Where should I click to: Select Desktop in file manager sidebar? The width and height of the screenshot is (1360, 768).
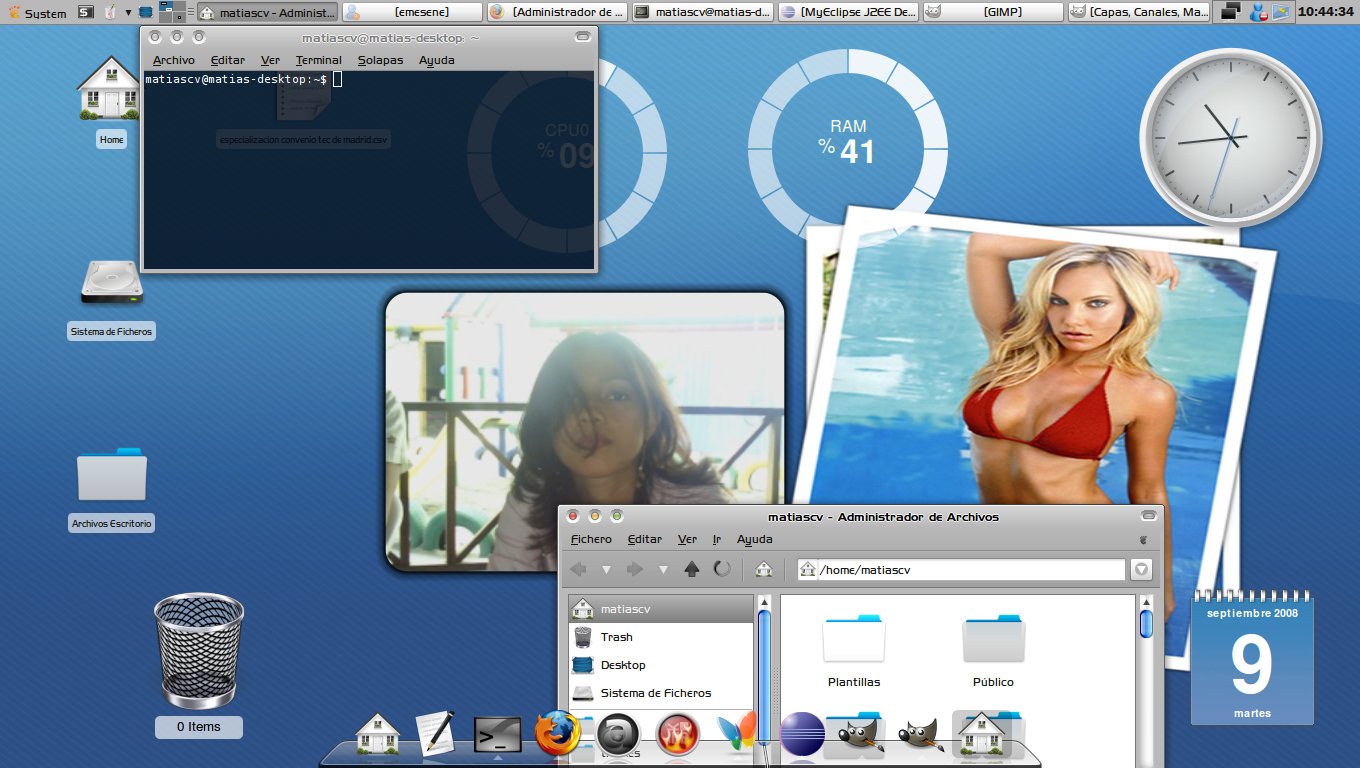point(660,665)
